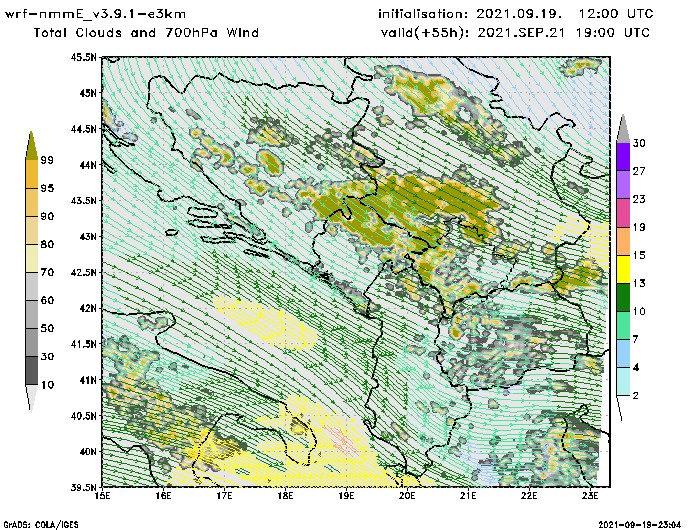Click the 30-50 gray cloud legend swatch

pos(32,342)
